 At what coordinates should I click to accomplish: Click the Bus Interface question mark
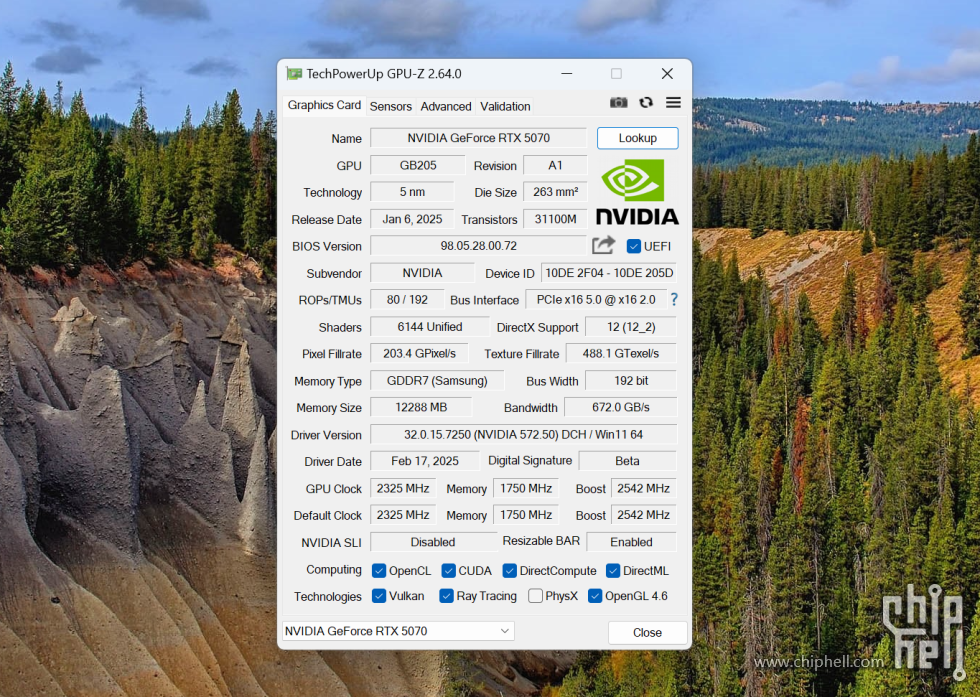(x=674, y=299)
